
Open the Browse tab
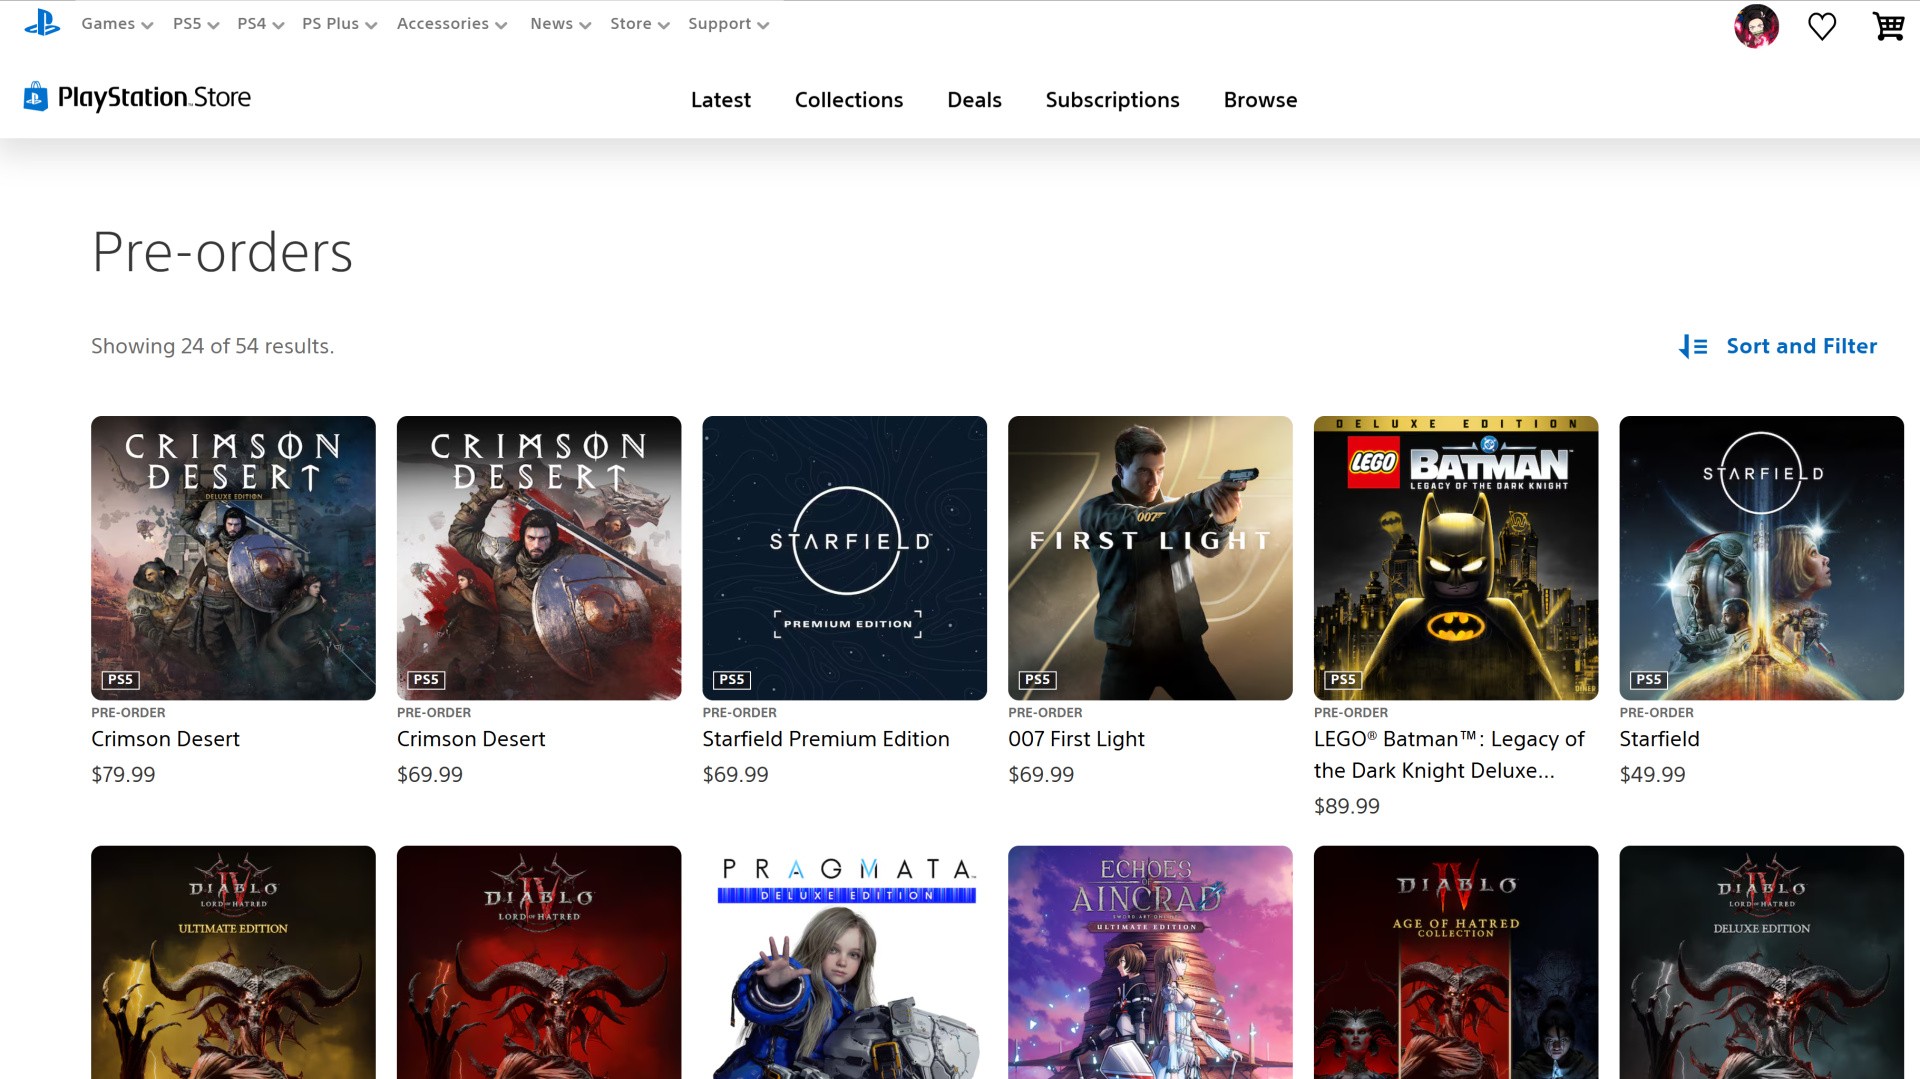1260,100
